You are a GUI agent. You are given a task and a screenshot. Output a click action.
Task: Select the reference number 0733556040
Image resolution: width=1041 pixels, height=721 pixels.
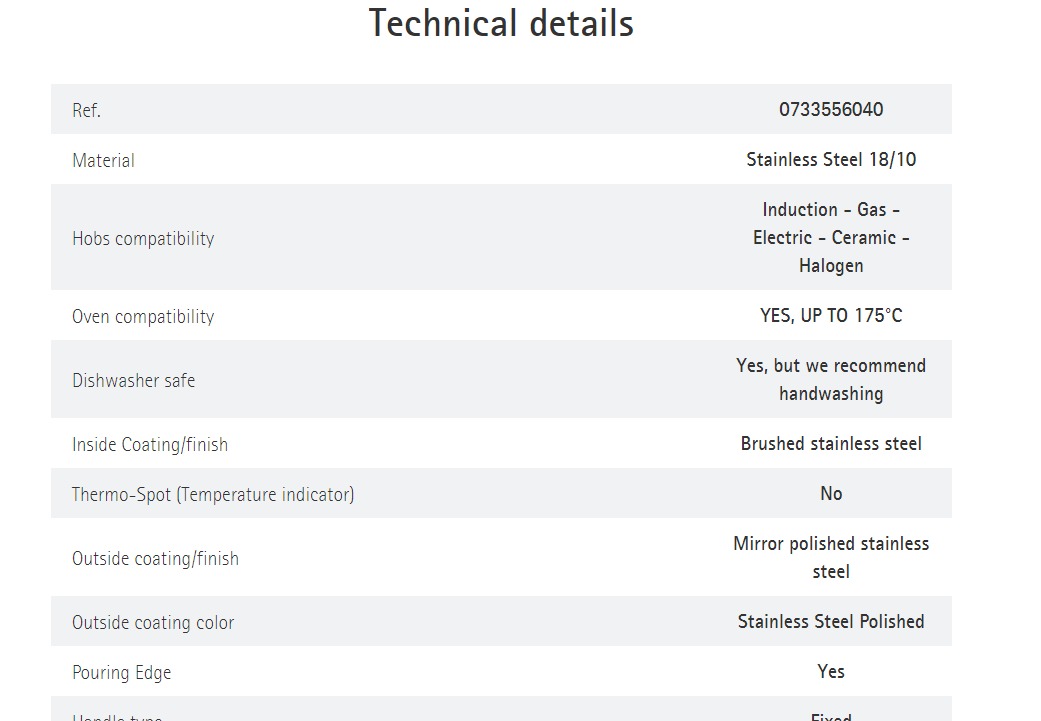coord(831,110)
